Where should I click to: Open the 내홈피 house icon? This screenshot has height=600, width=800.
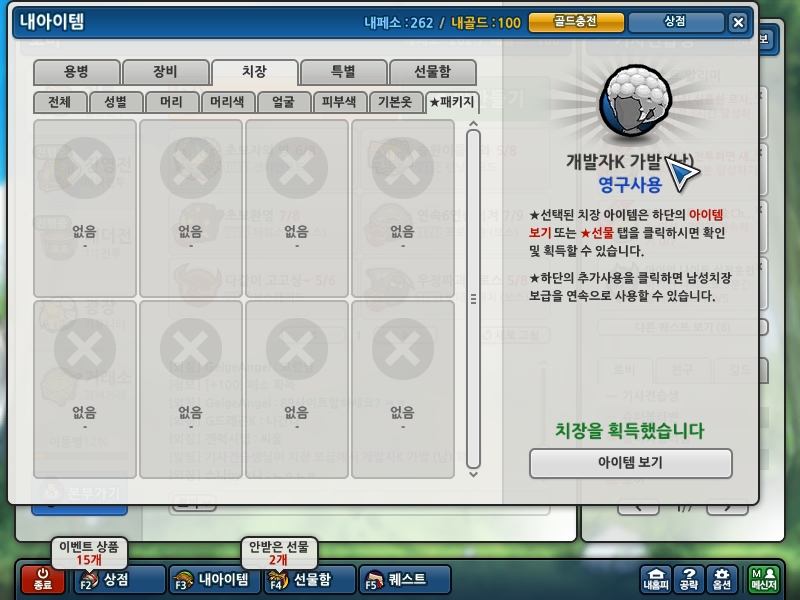[x=656, y=579]
